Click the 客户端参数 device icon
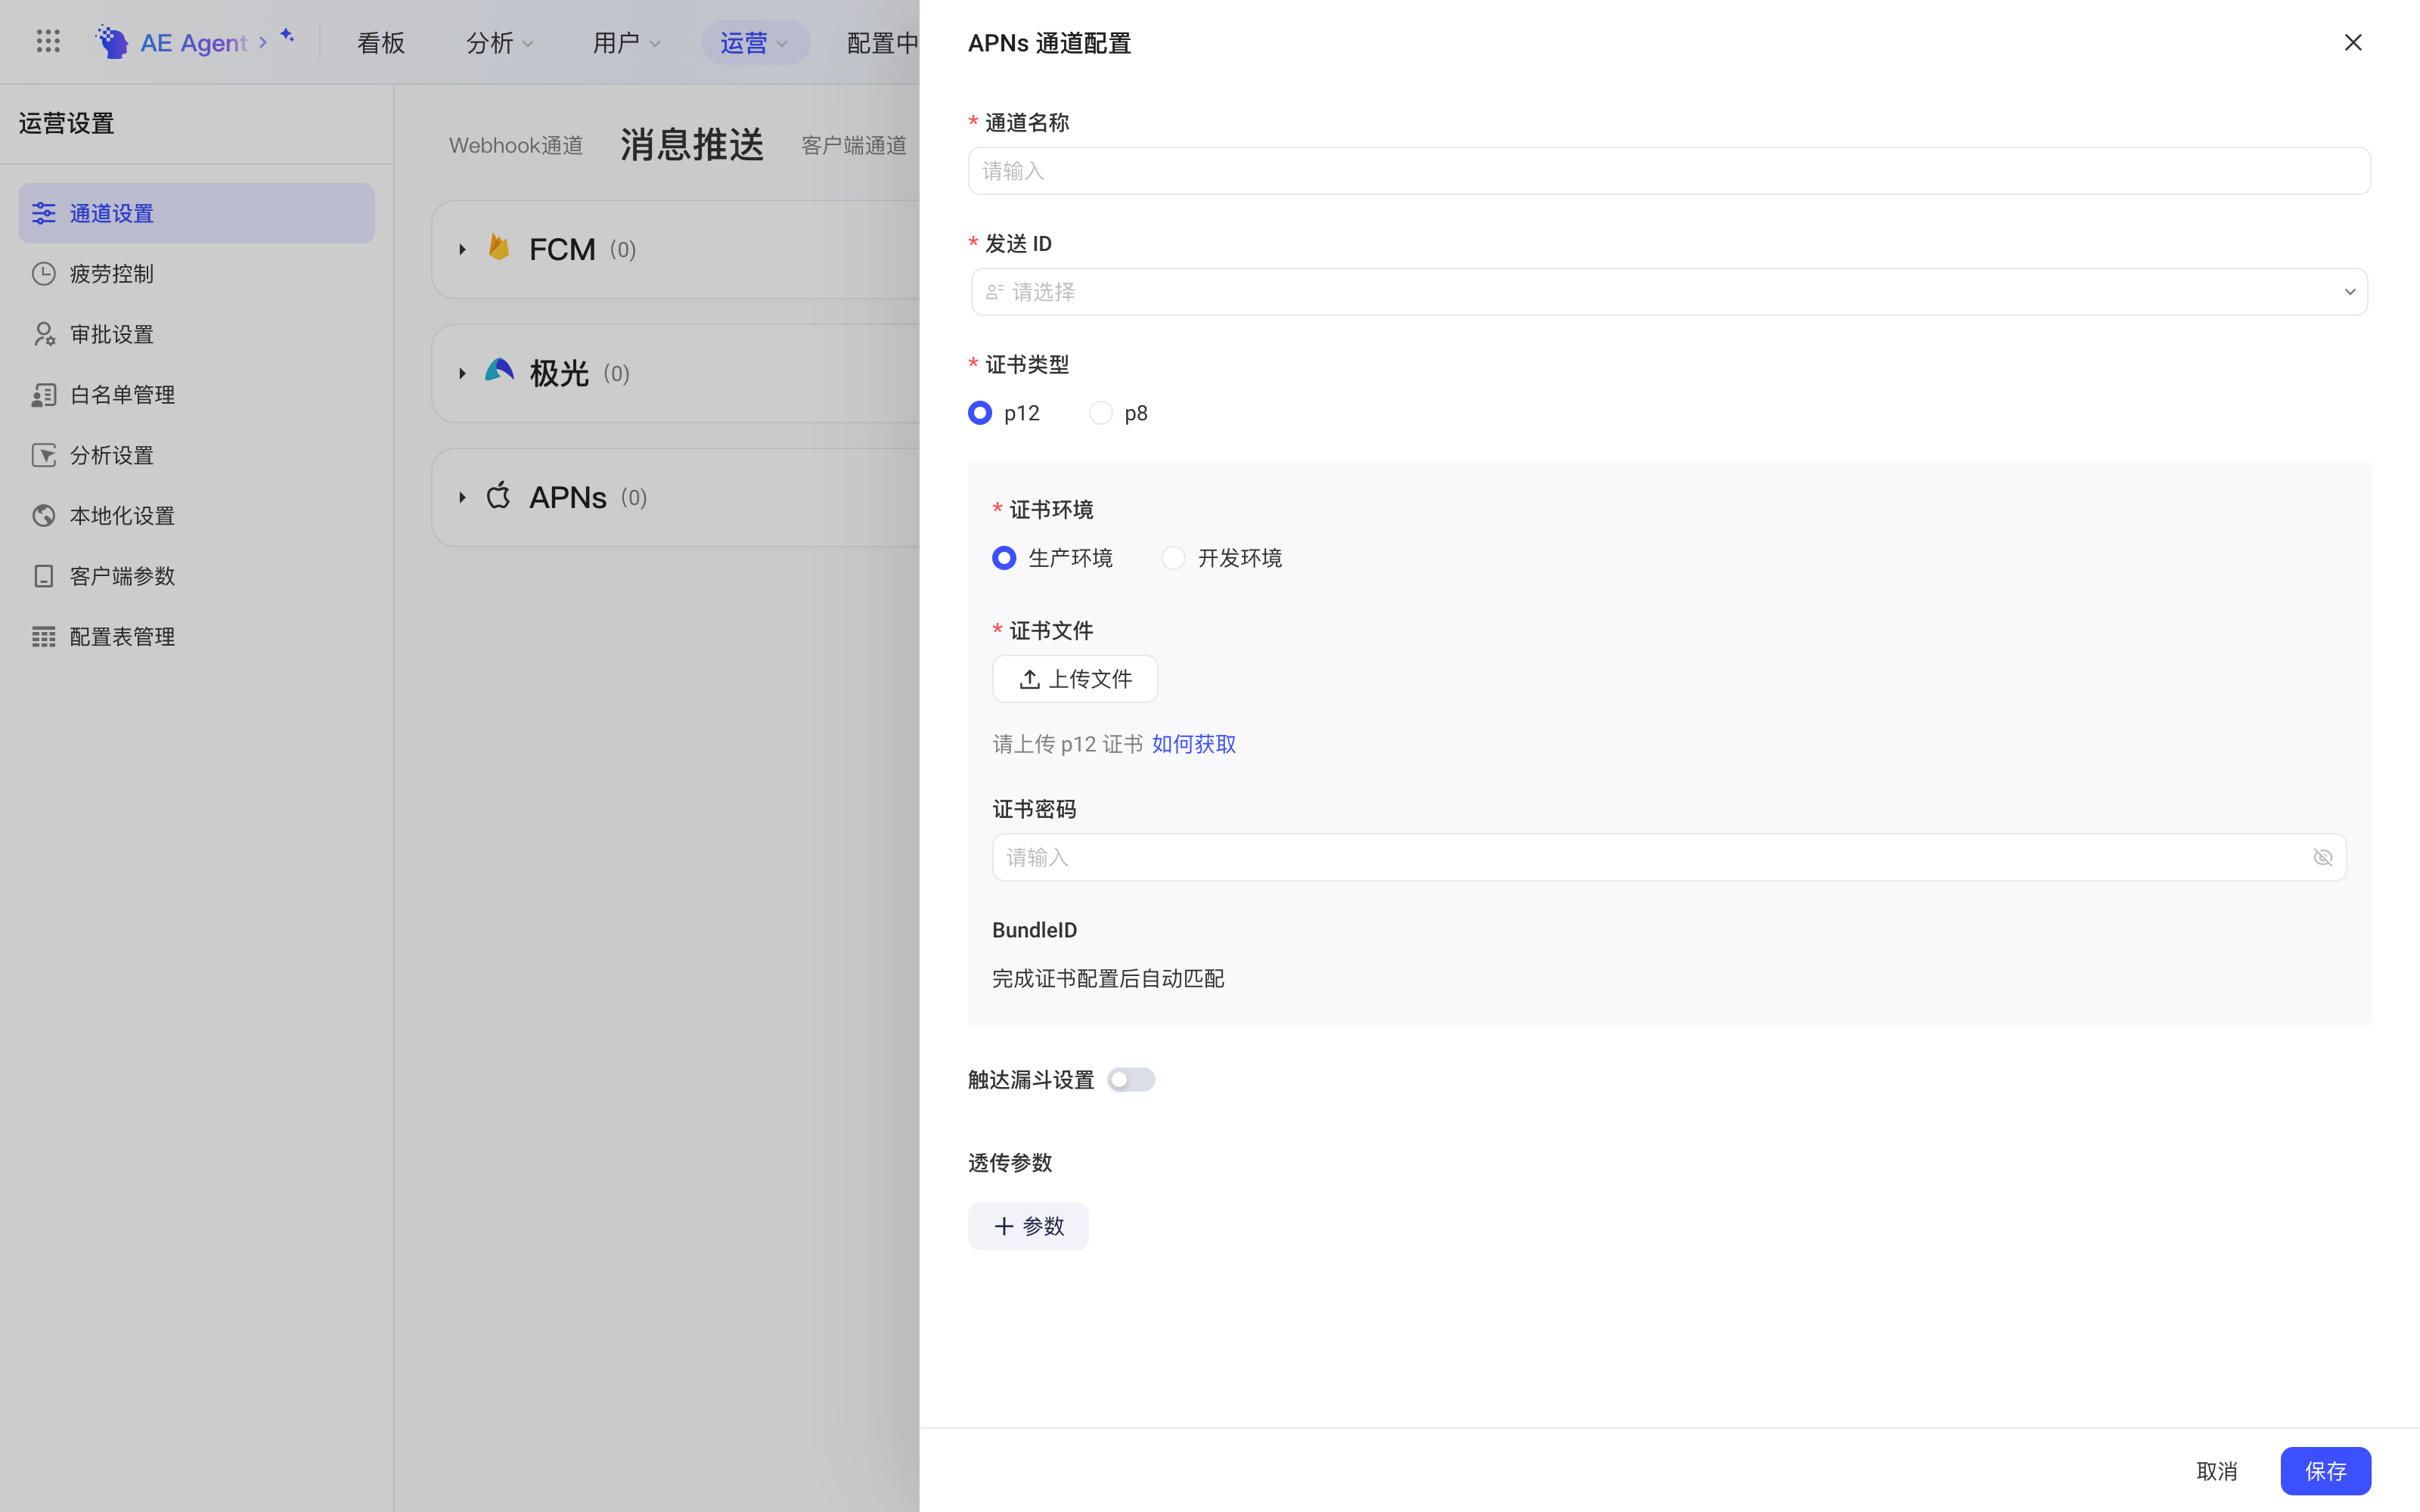Viewport: 2420px width, 1512px height. pos(44,576)
